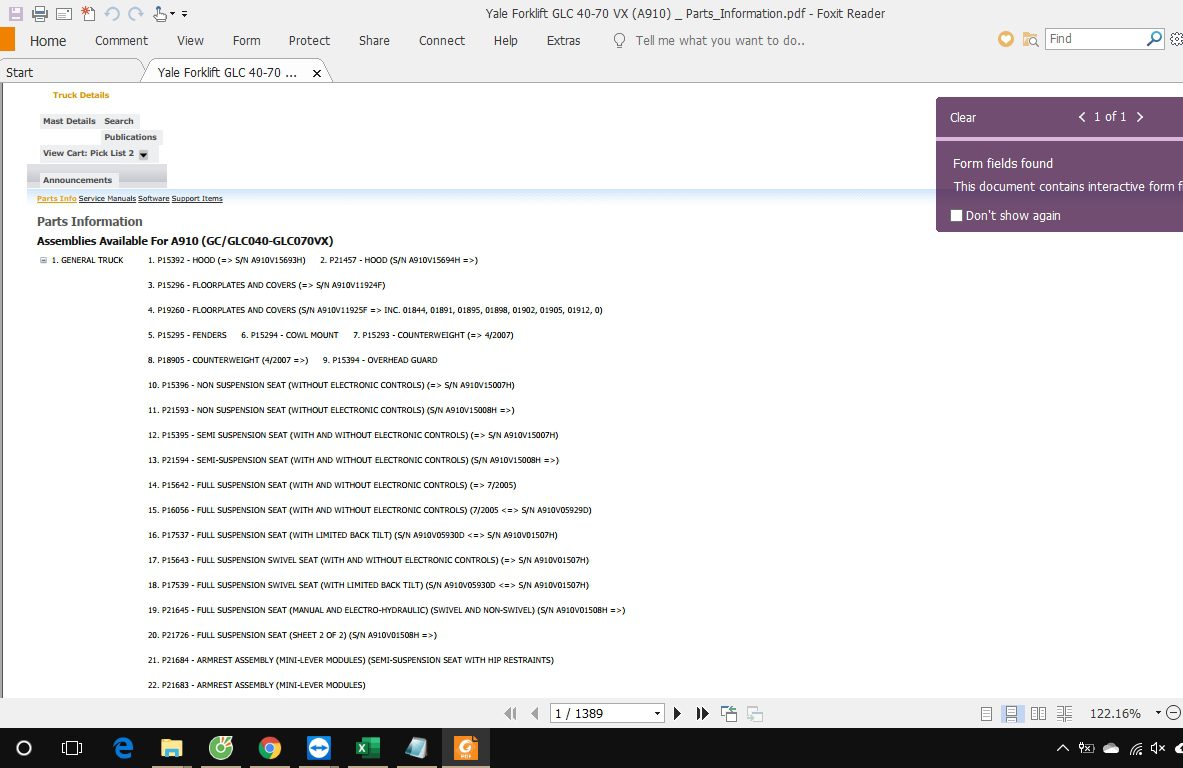Click the Software link
Screen dimensions: 1183x768
pos(153,198)
